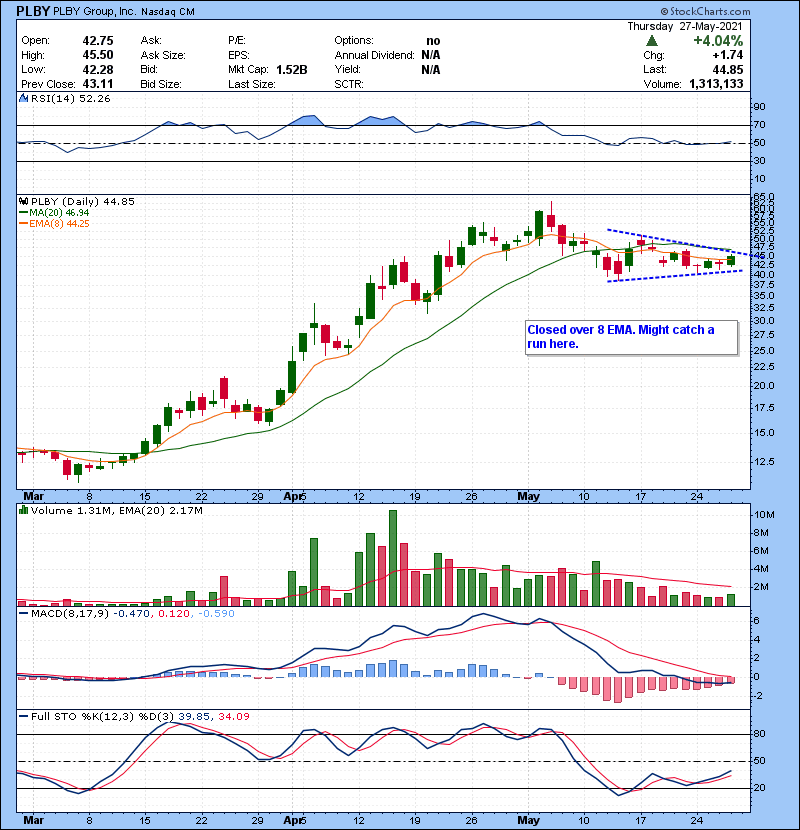
Task: Click the MACD value -0.470
Action: [x=132, y=614]
